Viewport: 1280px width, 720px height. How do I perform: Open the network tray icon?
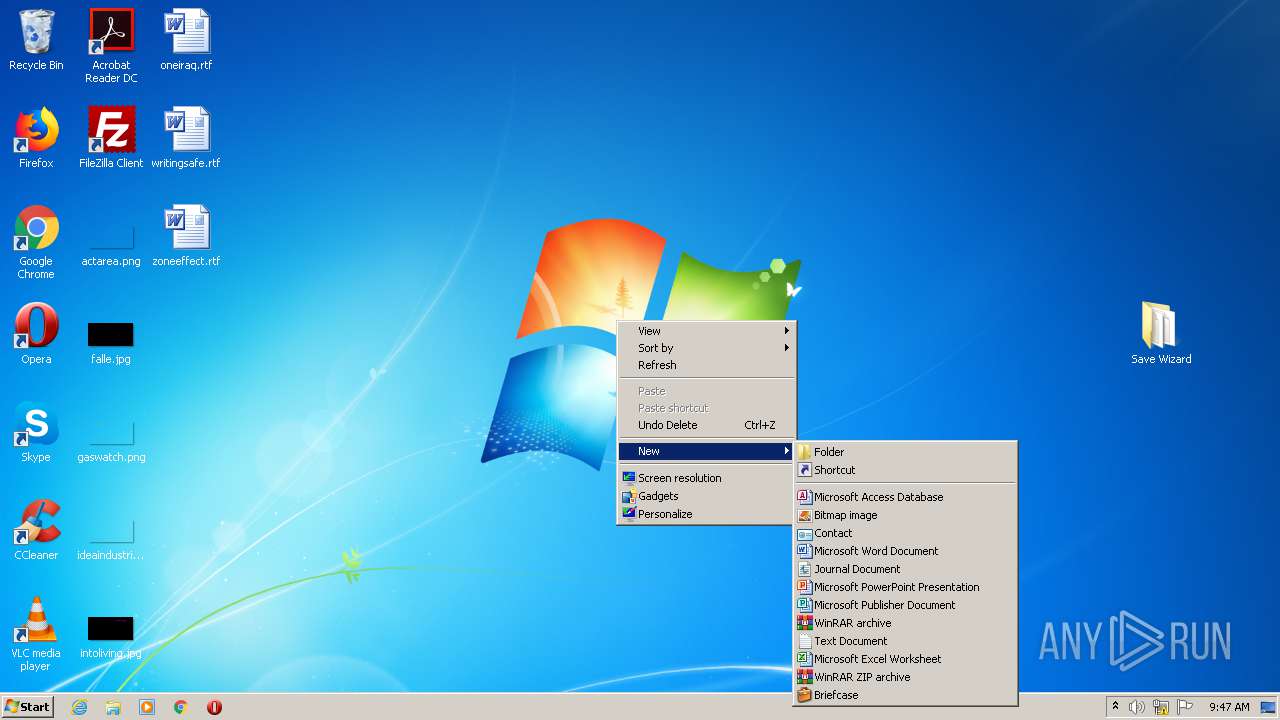(x=1161, y=707)
